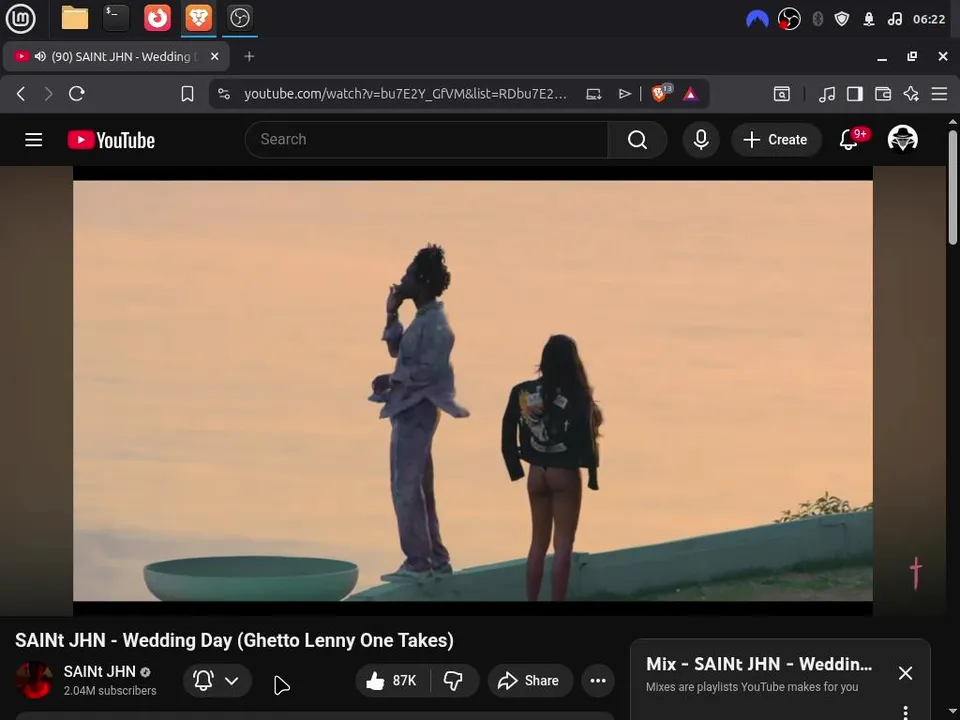This screenshot has height=720, width=960.
Task: Launch the Terminal from the panel
Action: 116,18
